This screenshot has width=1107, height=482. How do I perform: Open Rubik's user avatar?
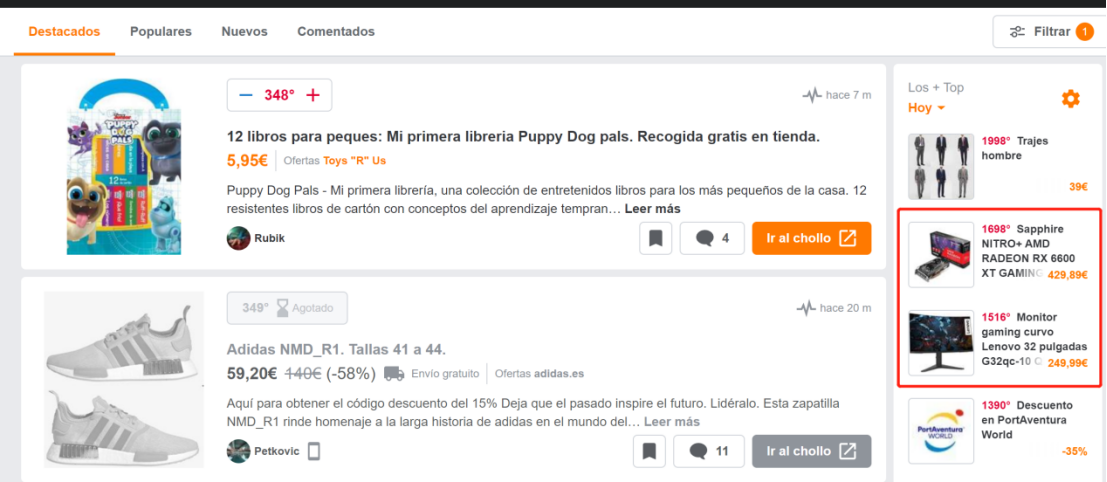pos(239,239)
